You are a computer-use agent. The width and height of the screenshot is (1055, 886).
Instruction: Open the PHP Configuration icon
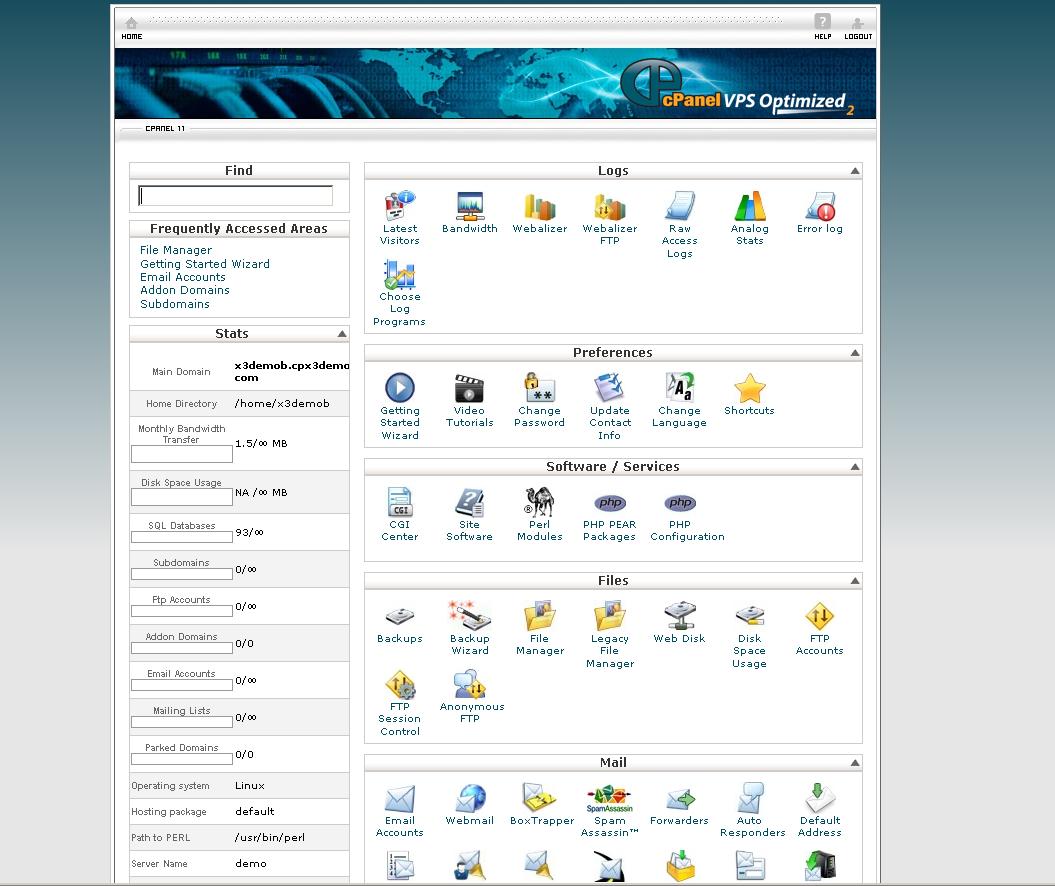tap(680, 503)
